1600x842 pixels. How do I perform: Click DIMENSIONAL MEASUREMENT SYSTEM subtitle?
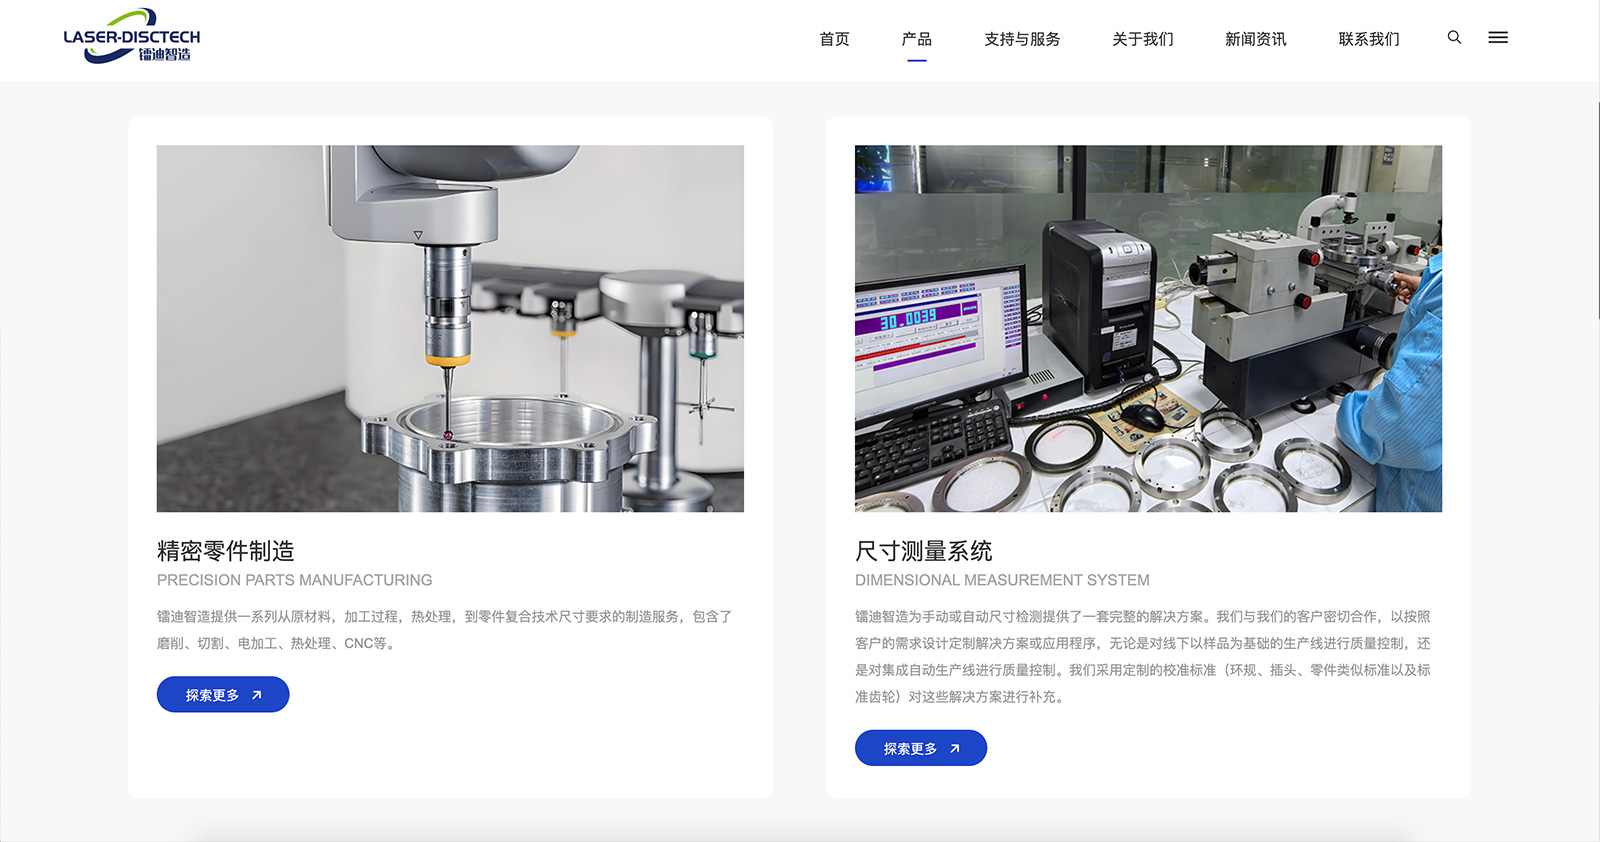1002,580
